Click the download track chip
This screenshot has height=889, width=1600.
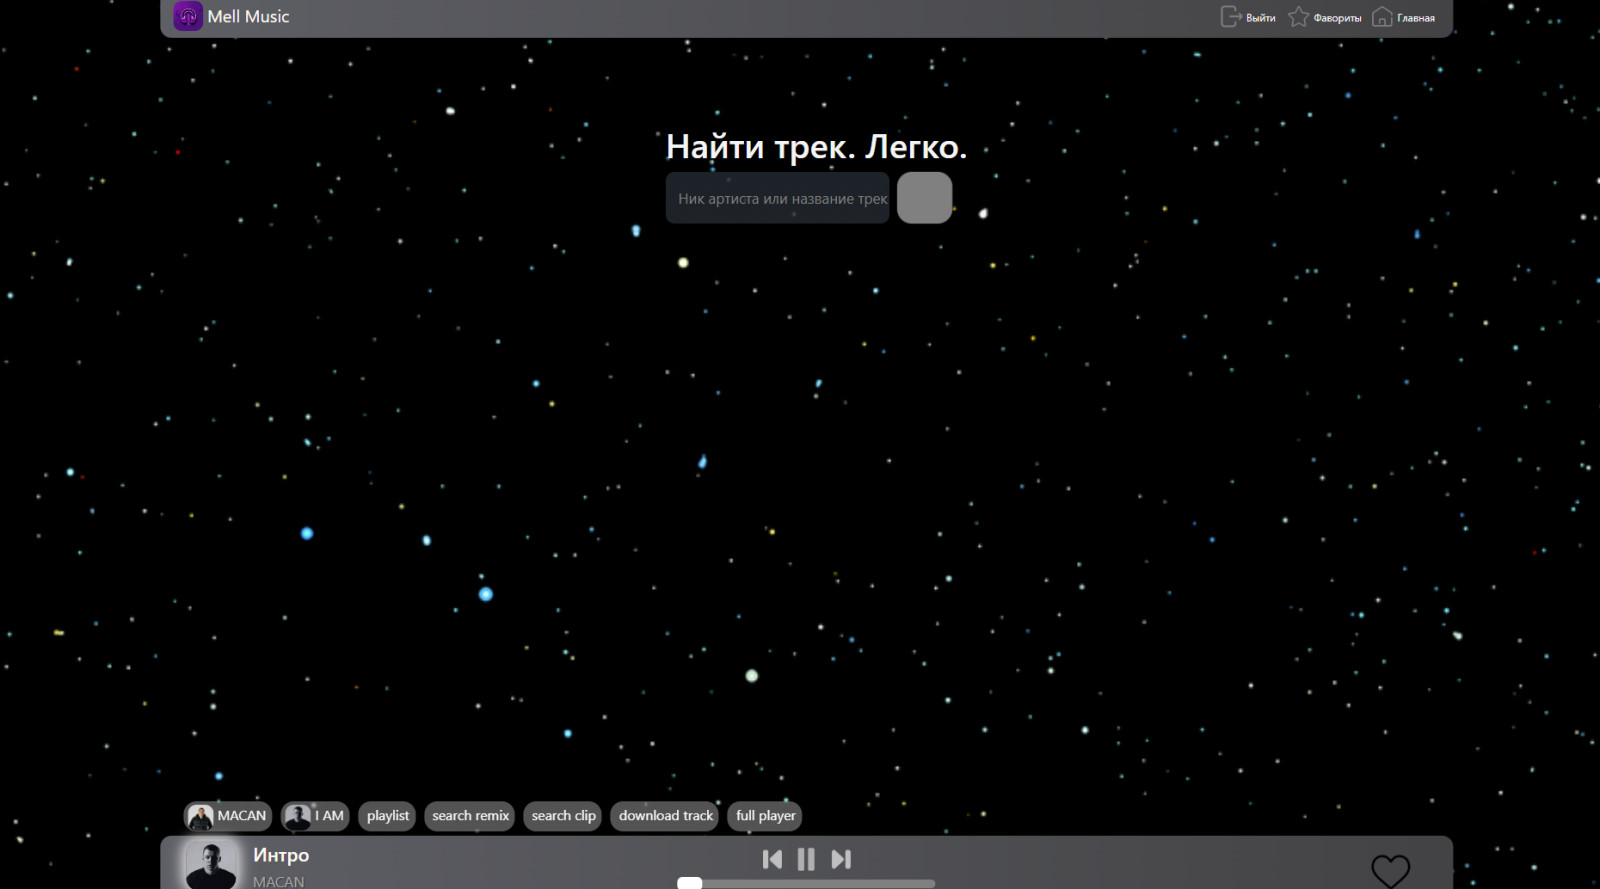pyautogui.click(x=666, y=816)
